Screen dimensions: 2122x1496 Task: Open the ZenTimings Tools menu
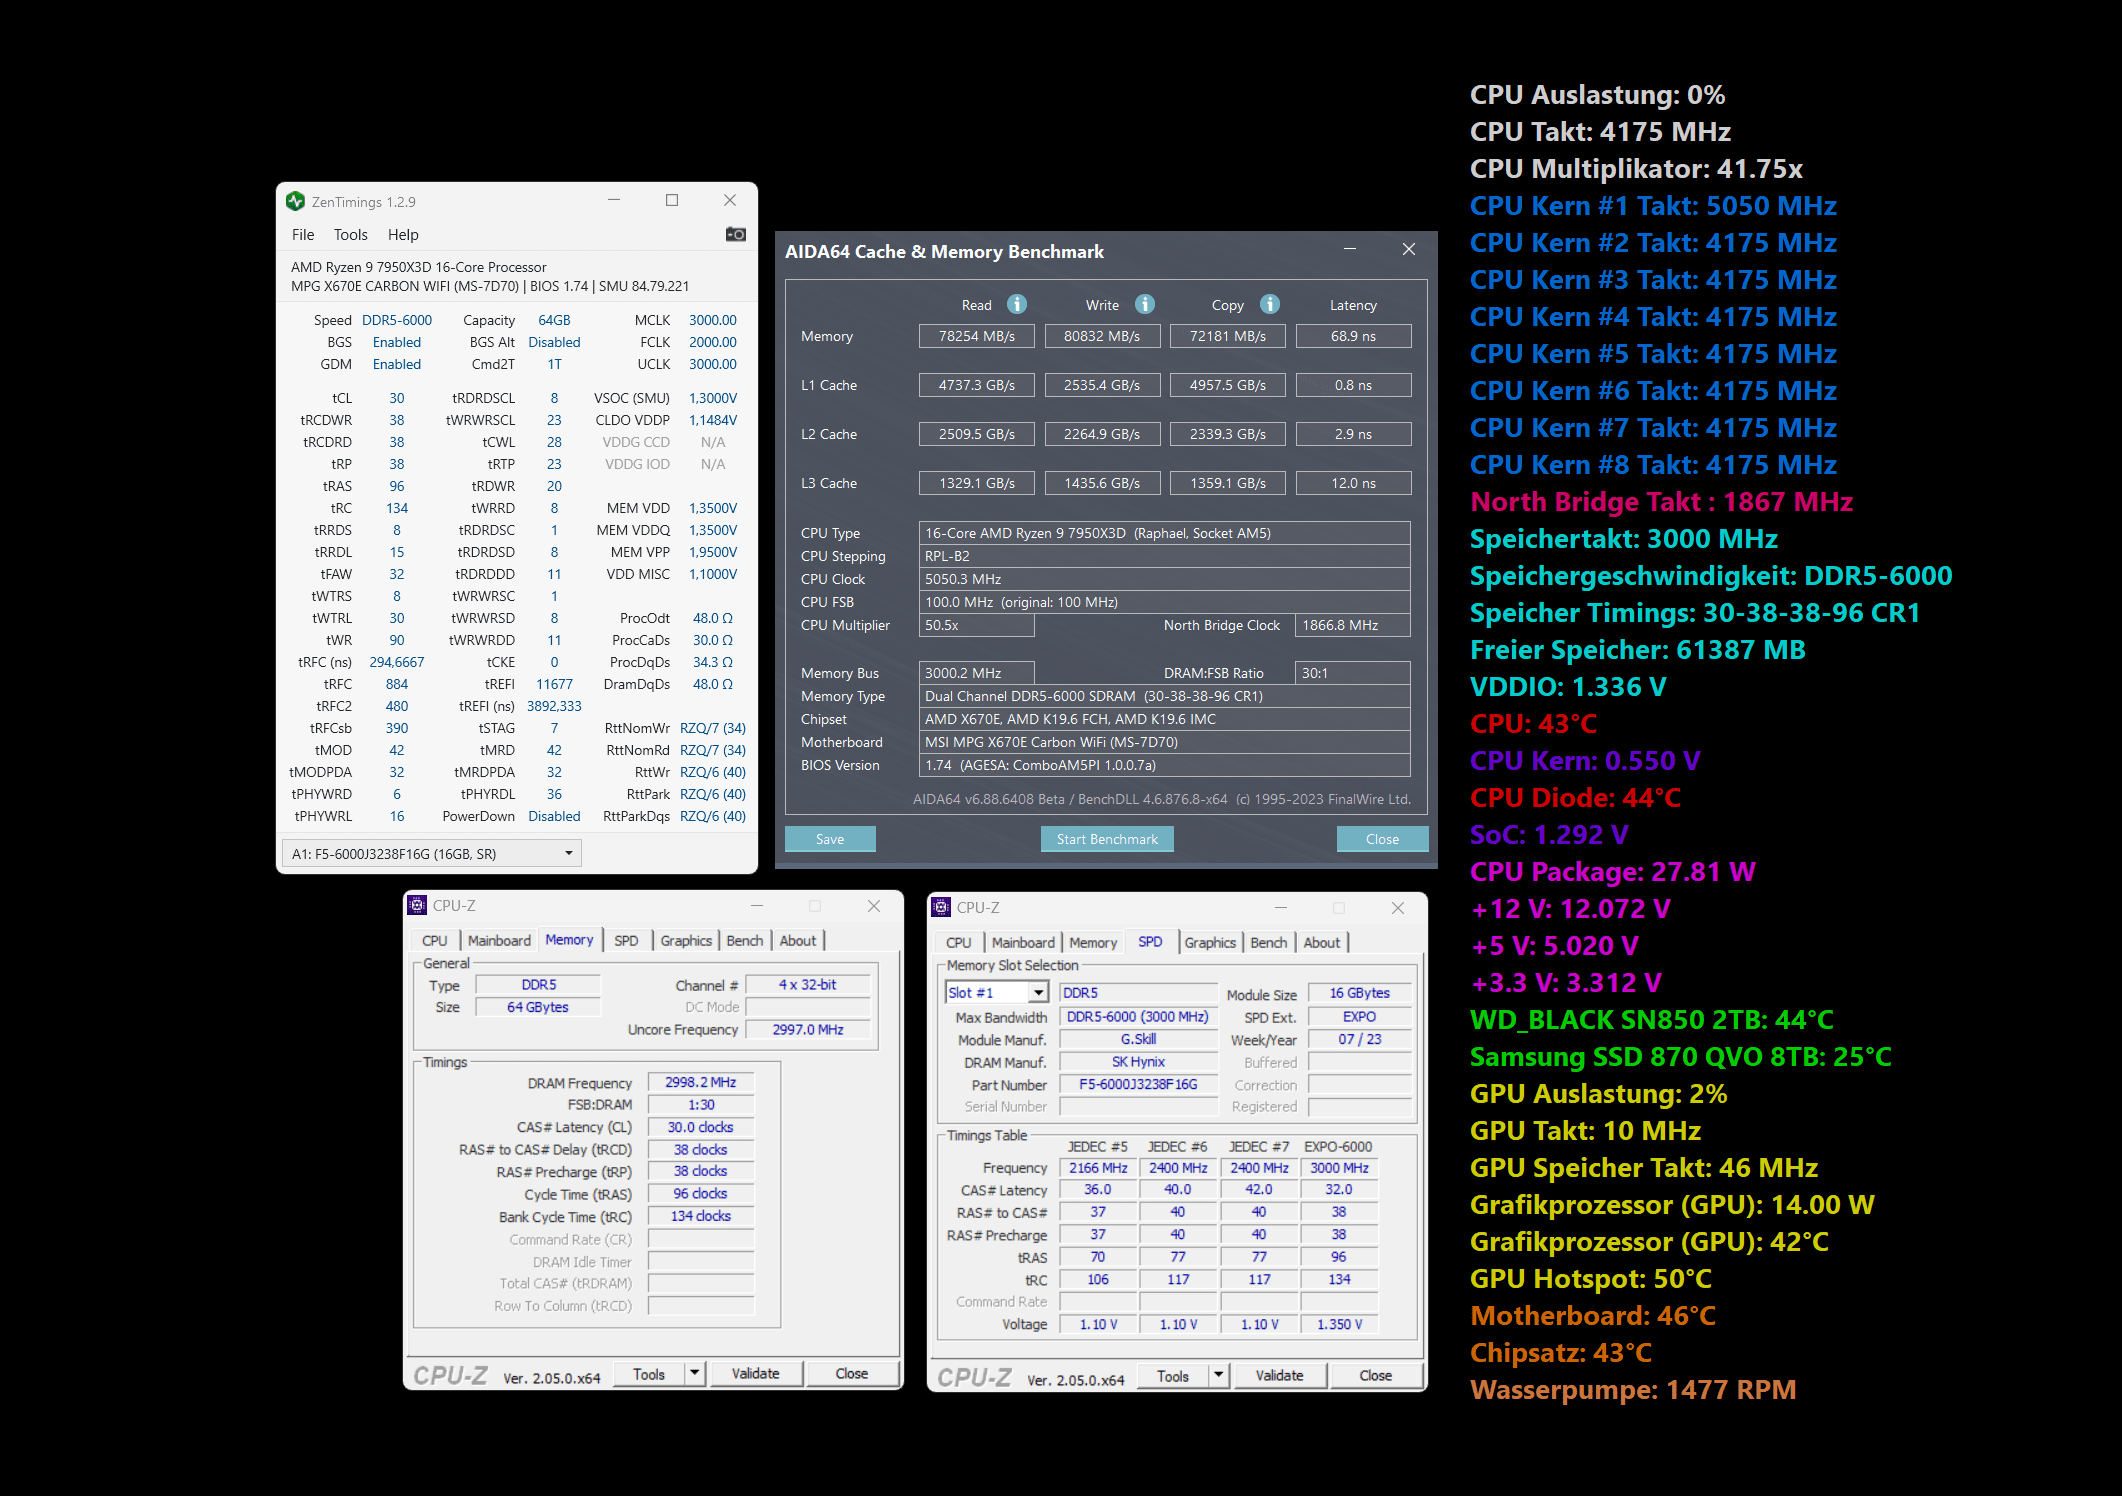coord(351,235)
